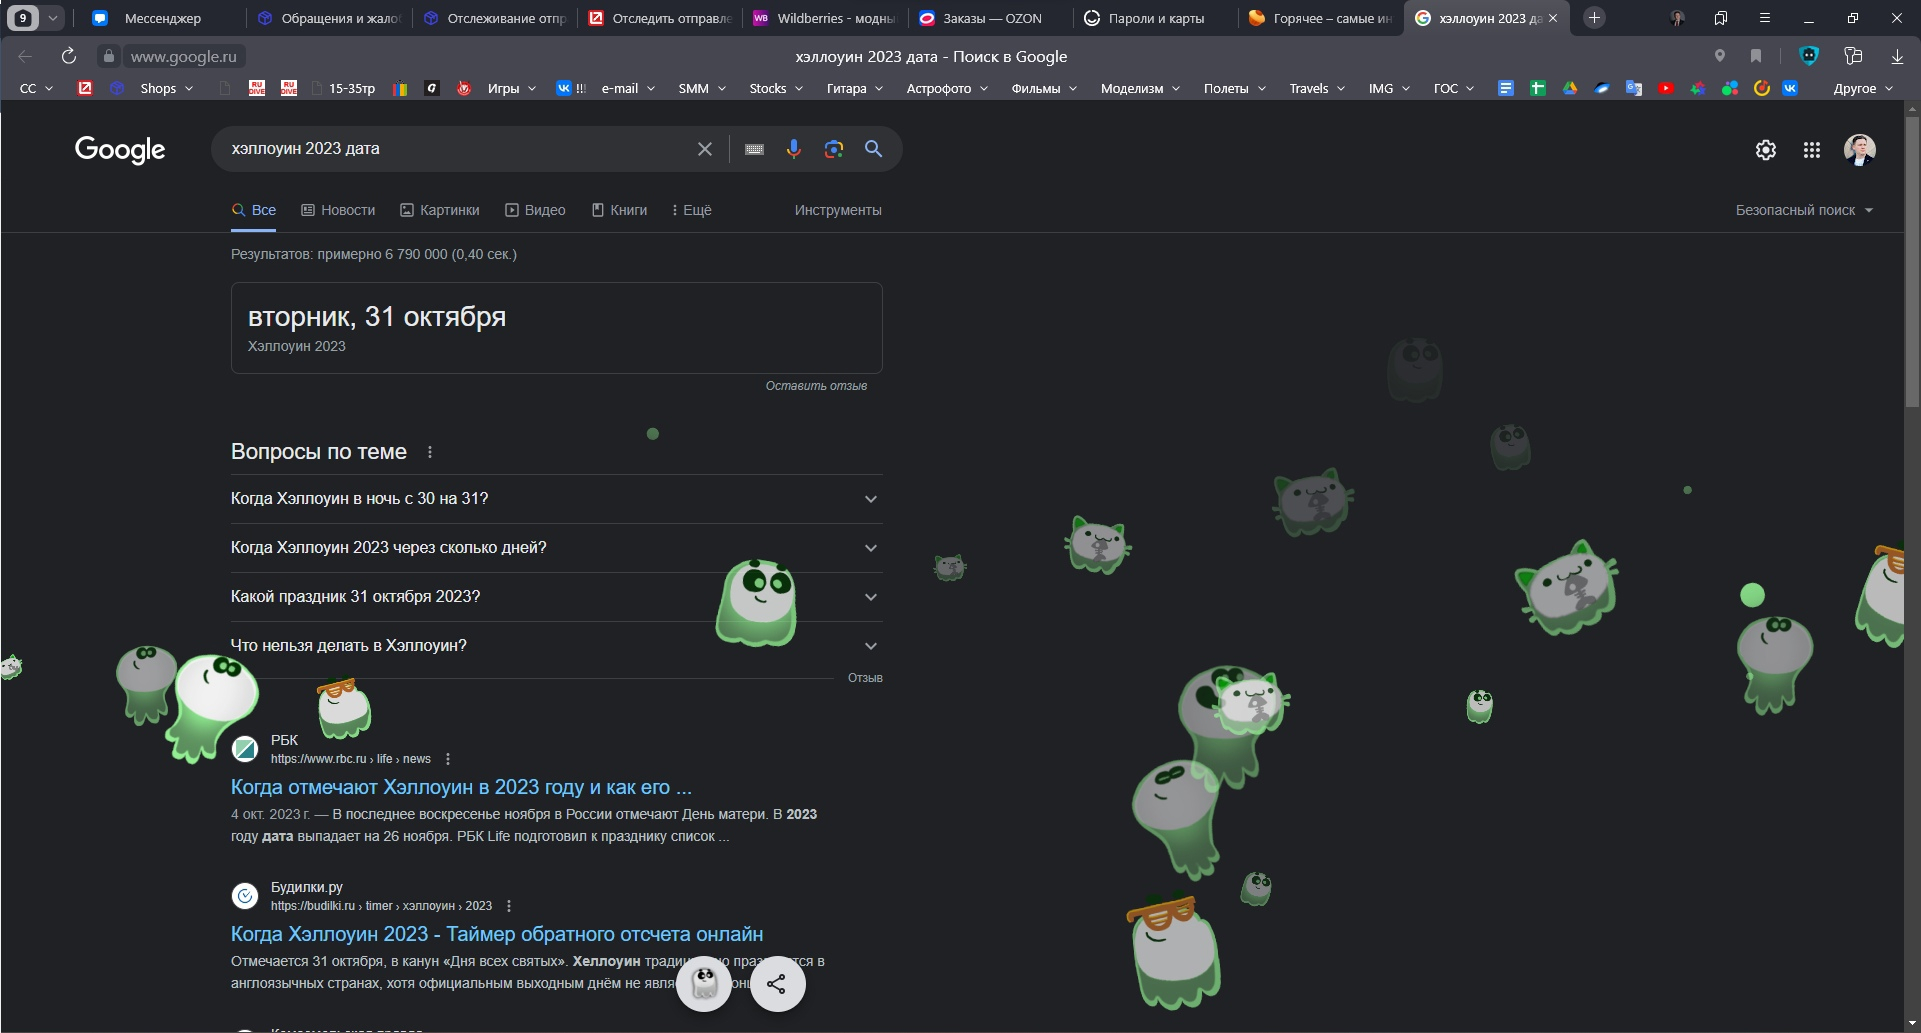The width and height of the screenshot is (1921, 1033).
Task: Search by image with the Lens icon
Action: pos(834,149)
